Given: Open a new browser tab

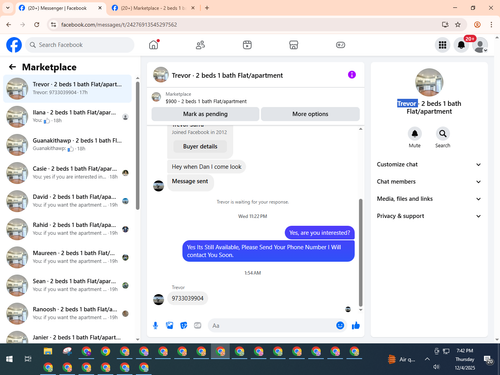Looking at the screenshot, I should pyautogui.click(x=207, y=8).
